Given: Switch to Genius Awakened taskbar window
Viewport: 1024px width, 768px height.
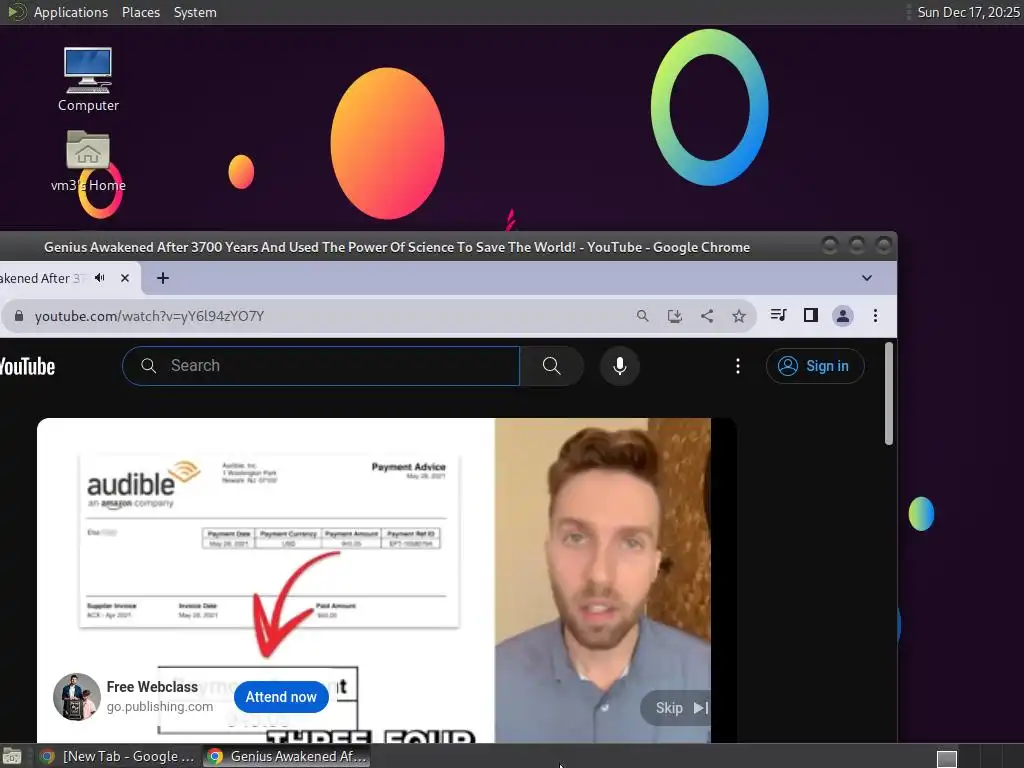Looking at the screenshot, I should (287, 756).
